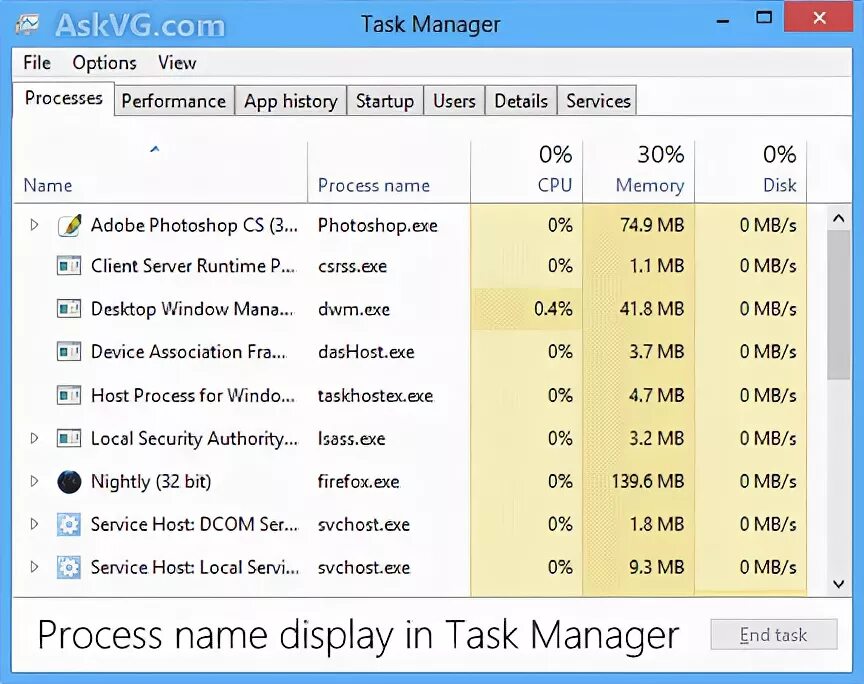Click the scrollbar down arrow

(839, 583)
